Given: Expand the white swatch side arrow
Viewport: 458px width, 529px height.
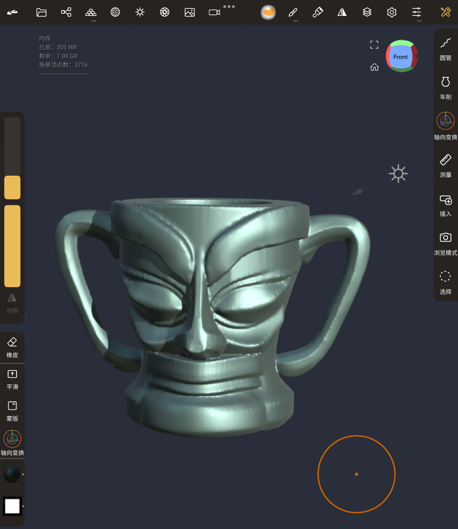Looking at the screenshot, I should 23,506.
